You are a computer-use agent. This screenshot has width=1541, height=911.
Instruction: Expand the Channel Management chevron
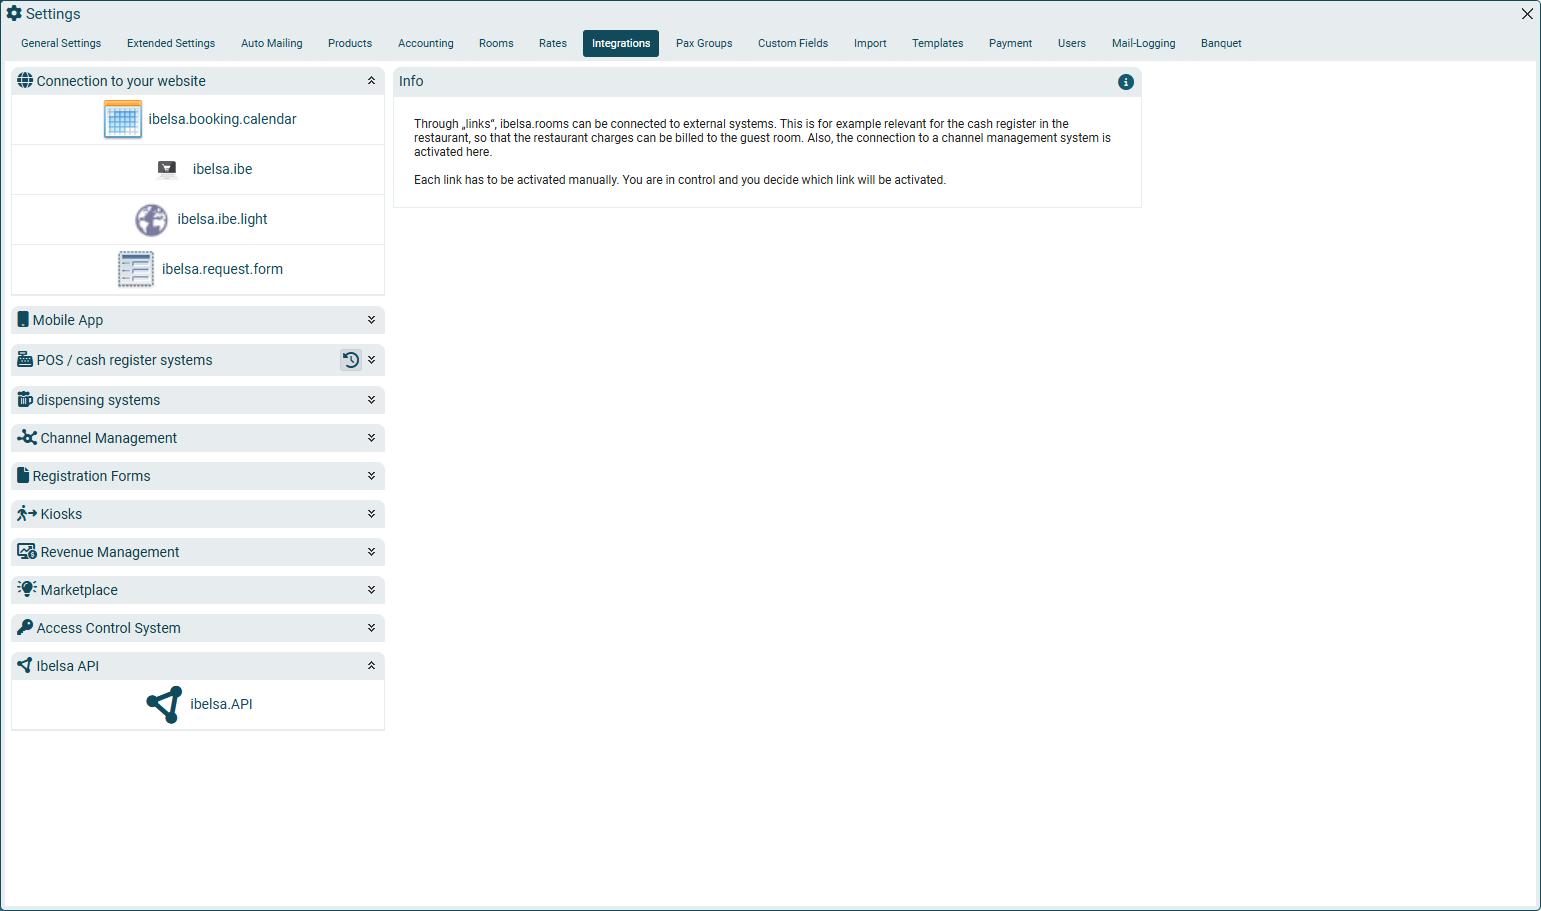[x=371, y=438]
